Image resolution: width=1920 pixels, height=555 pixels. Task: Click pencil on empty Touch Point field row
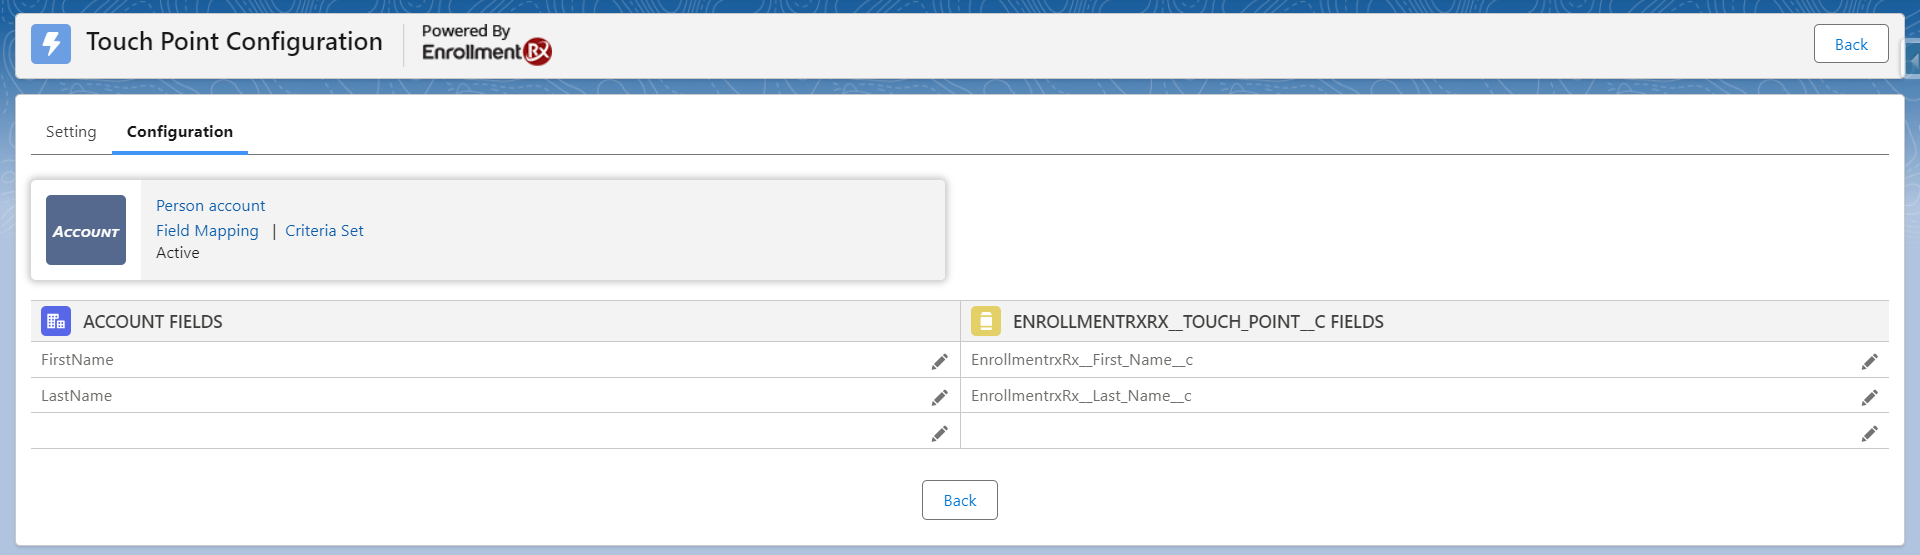[1869, 433]
